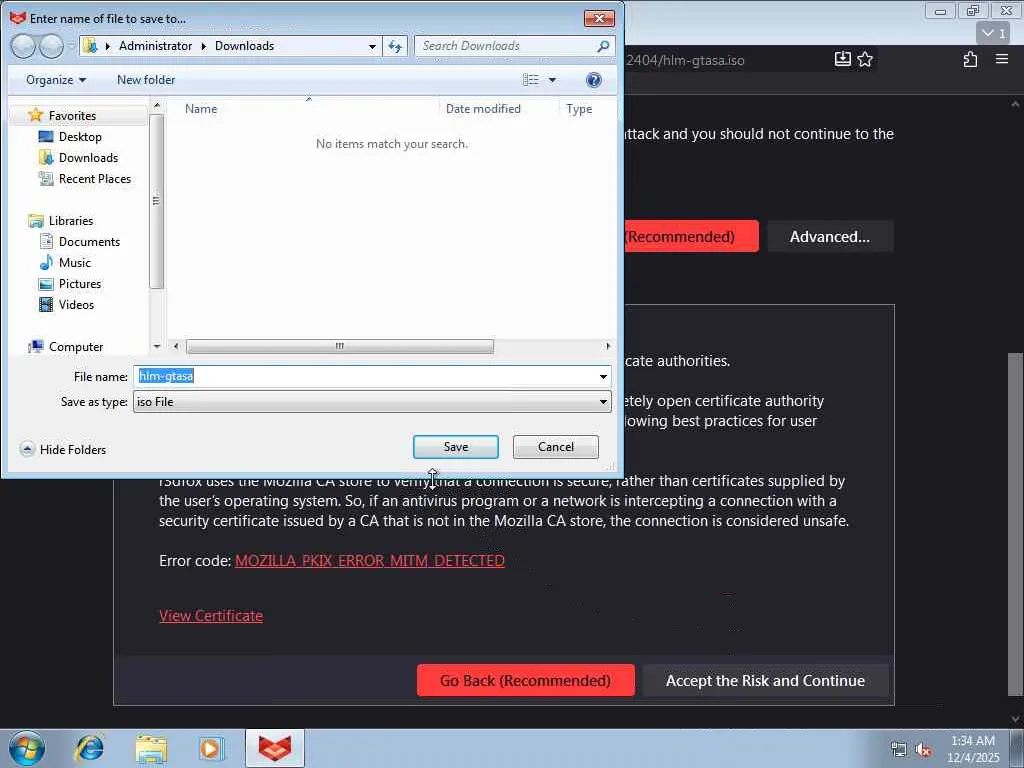Select Videos library in the navigation pane
This screenshot has width=1024, height=768.
[x=76, y=304]
